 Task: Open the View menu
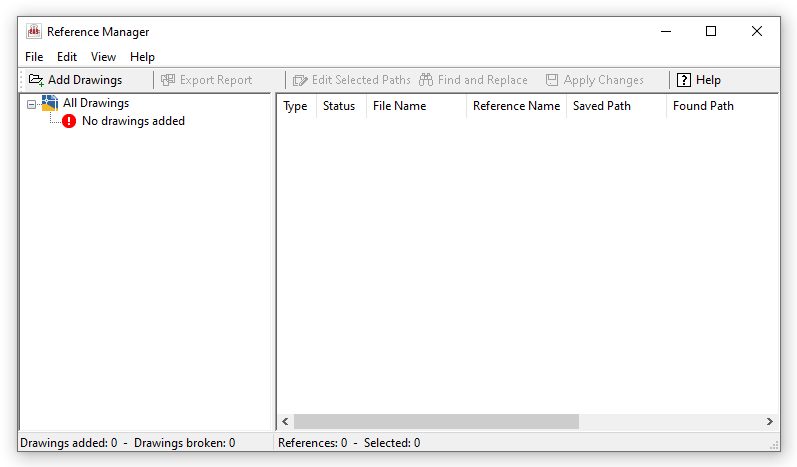pyautogui.click(x=103, y=57)
